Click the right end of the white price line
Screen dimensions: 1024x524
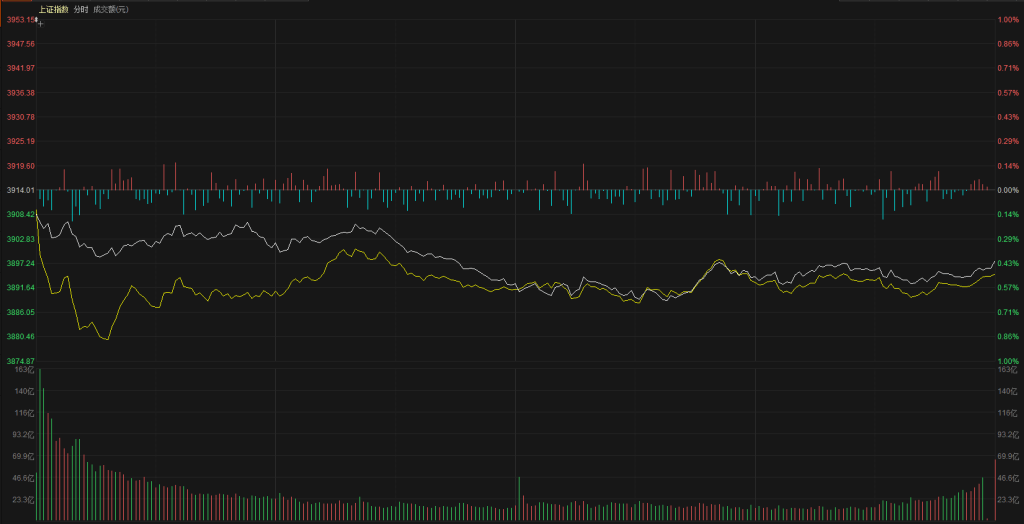[x=994, y=261]
